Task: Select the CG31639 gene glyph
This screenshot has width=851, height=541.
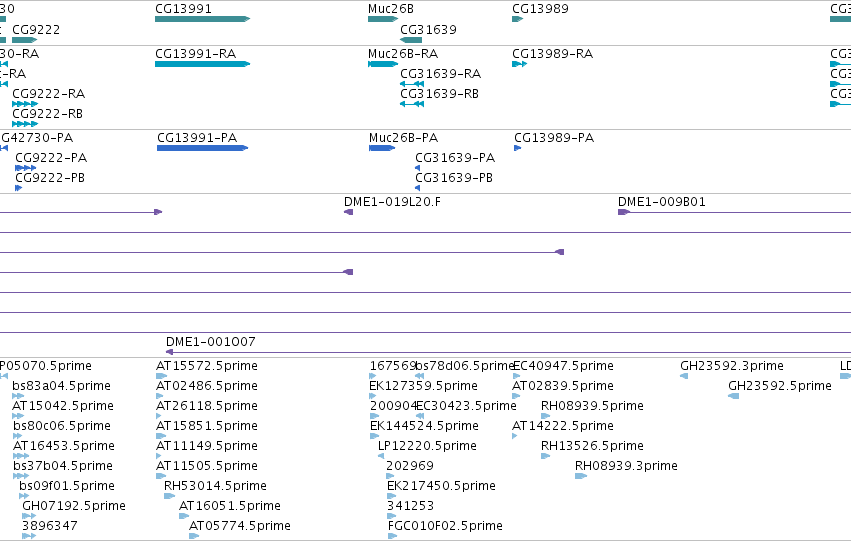Action: pyautogui.click(x=411, y=40)
